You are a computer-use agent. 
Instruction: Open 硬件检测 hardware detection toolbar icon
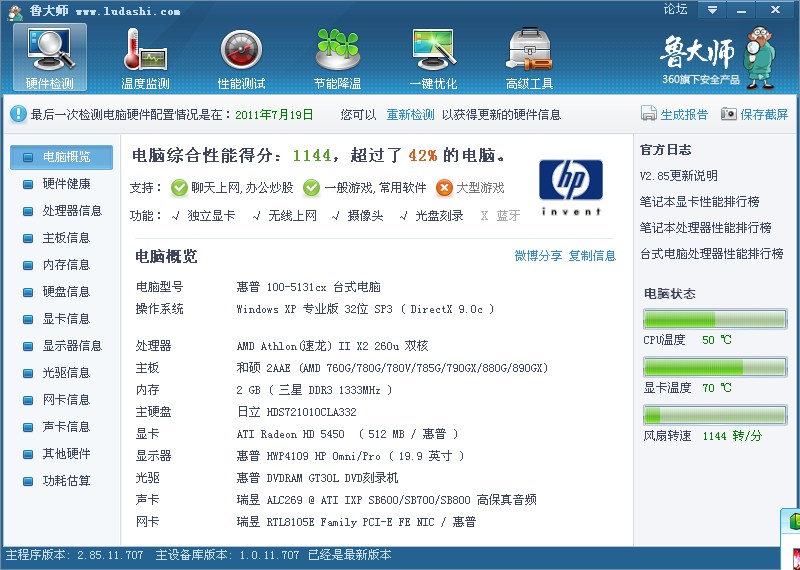pos(49,50)
